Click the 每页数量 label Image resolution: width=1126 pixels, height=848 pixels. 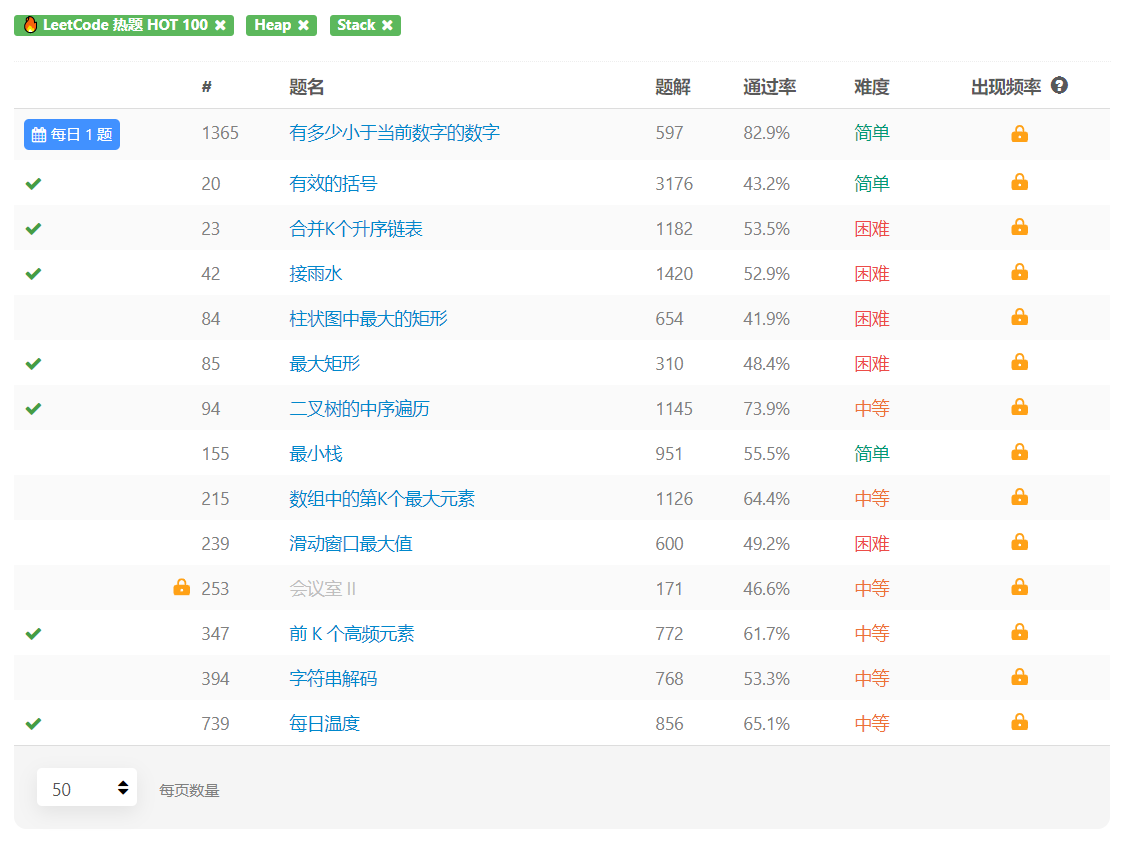click(x=189, y=791)
